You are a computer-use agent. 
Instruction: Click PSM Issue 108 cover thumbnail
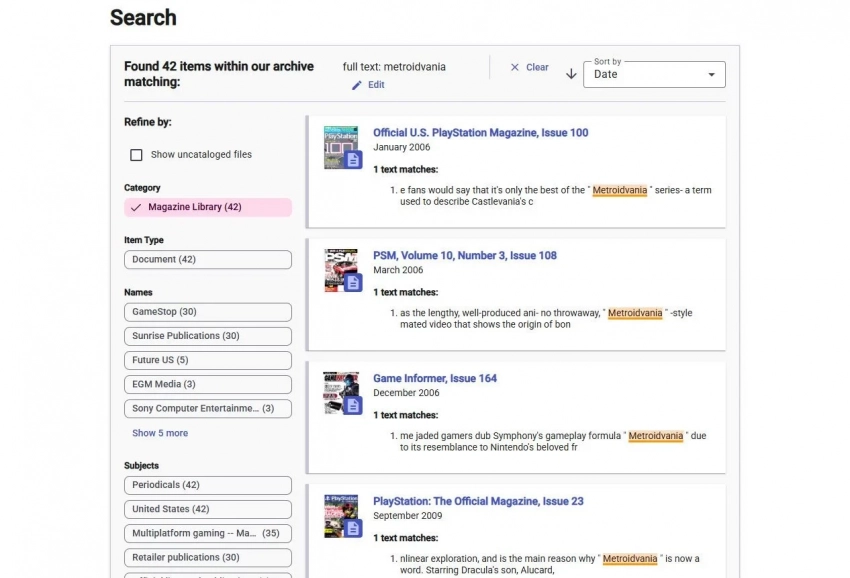pyautogui.click(x=338, y=266)
